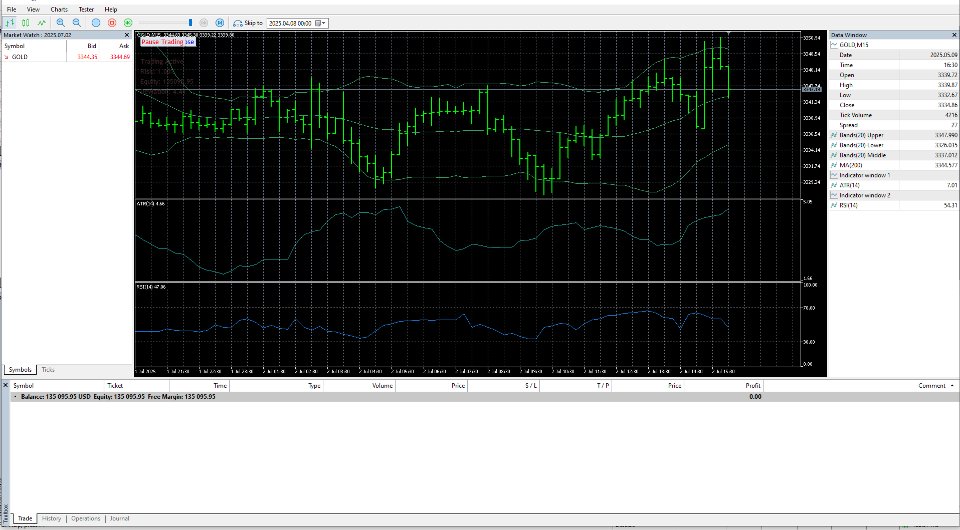
Task: Click the Bands(20) Upper indicator icon
Action: coord(833,135)
